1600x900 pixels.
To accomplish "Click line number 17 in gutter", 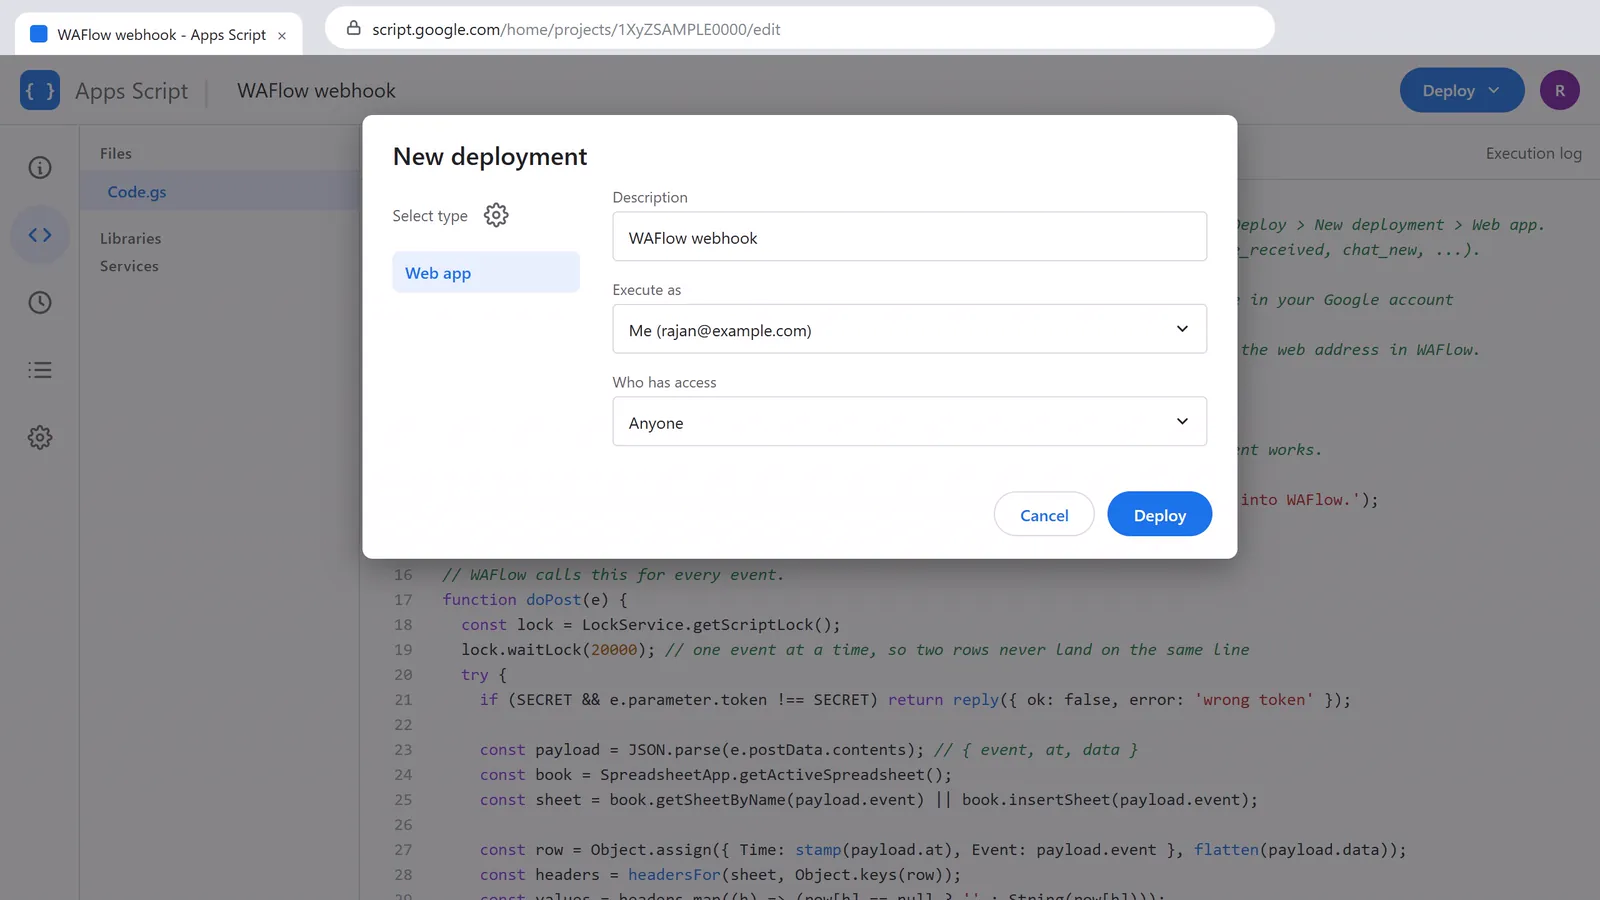I will [403, 600].
